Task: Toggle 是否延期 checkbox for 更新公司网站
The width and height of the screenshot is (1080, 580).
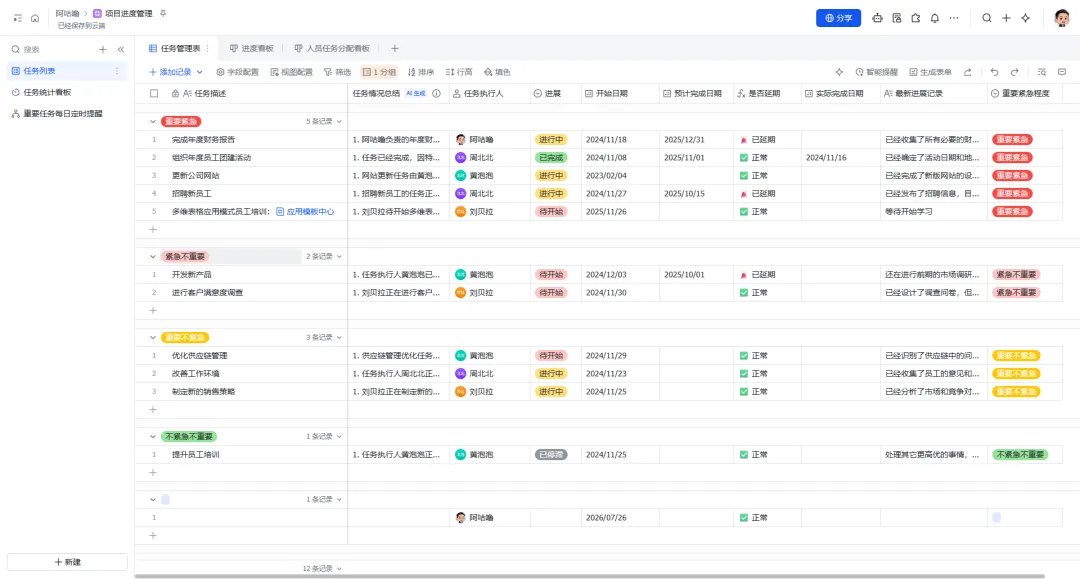Action: coord(744,176)
